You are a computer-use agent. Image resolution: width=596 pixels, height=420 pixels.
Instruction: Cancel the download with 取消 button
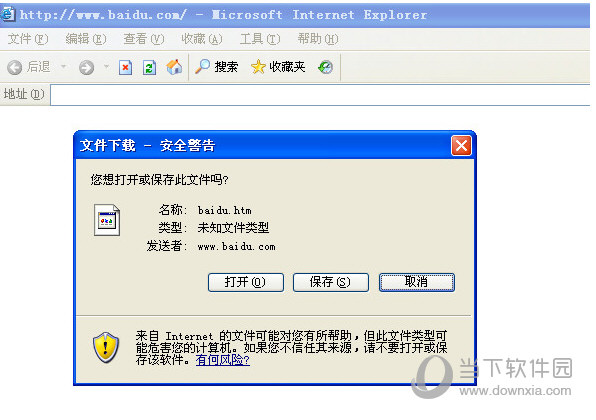coord(417,282)
